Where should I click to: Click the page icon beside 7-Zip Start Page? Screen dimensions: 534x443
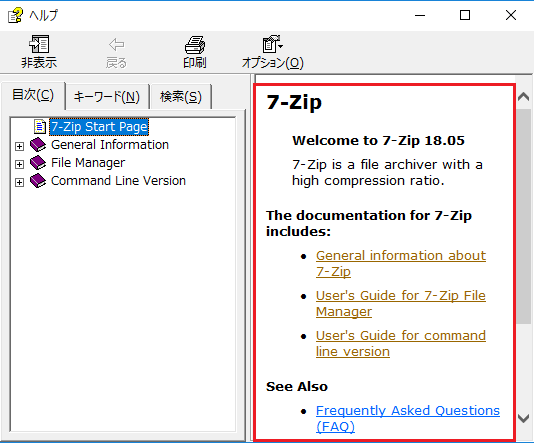click(40, 127)
